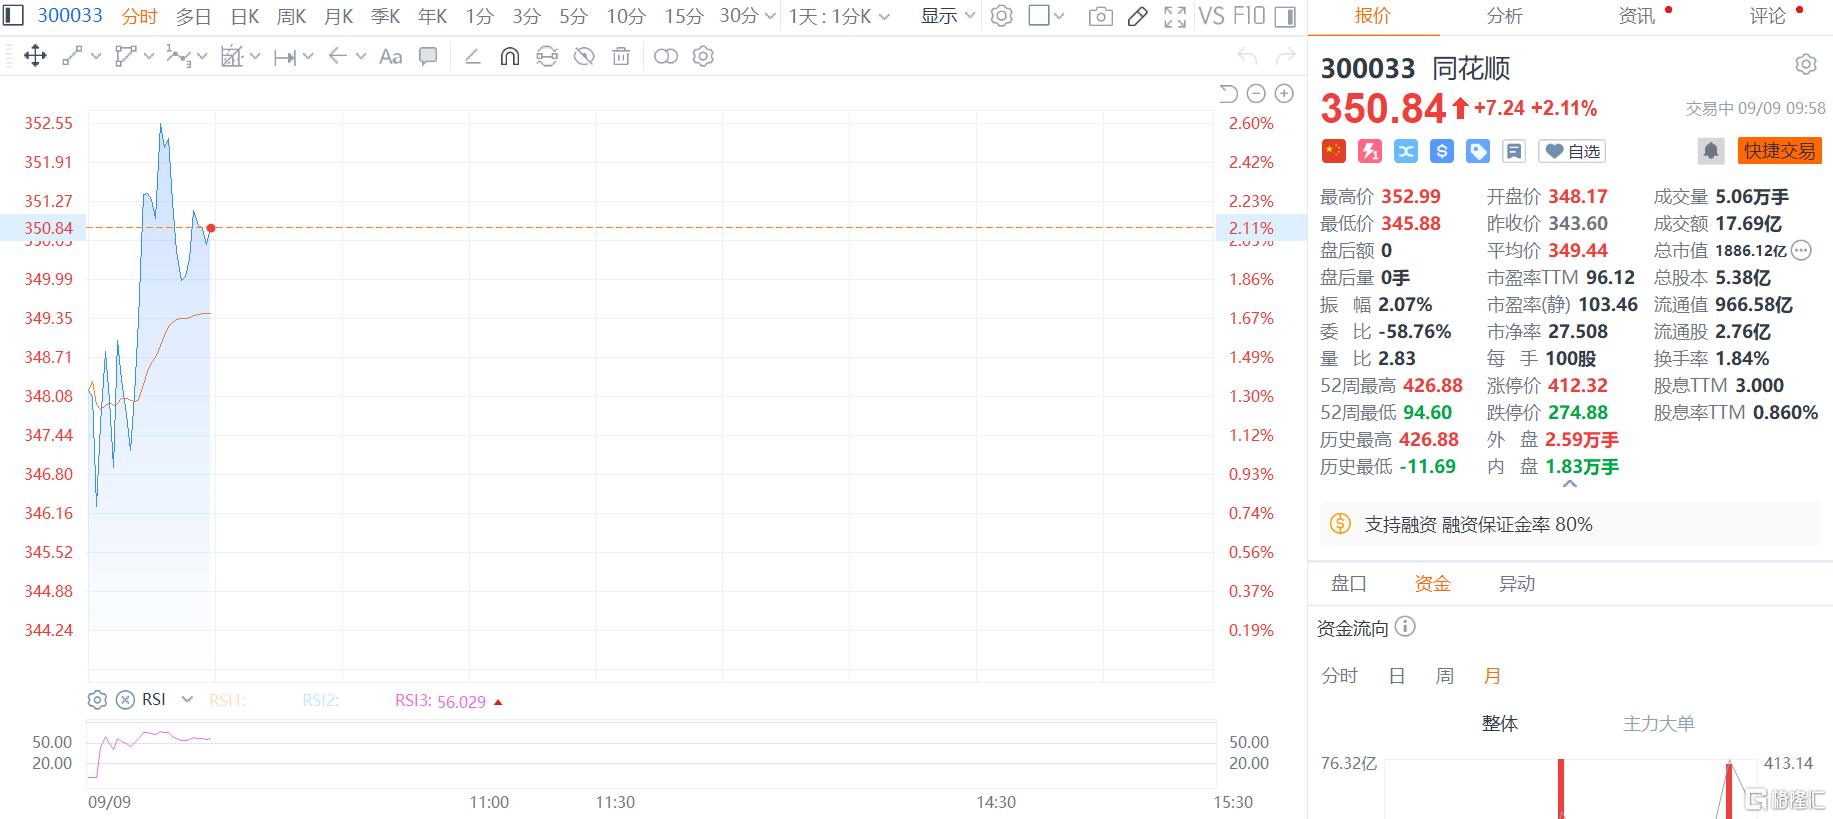Expand the 30分 interval dropdown
The image size is (1833, 819).
click(x=748, y=17)
